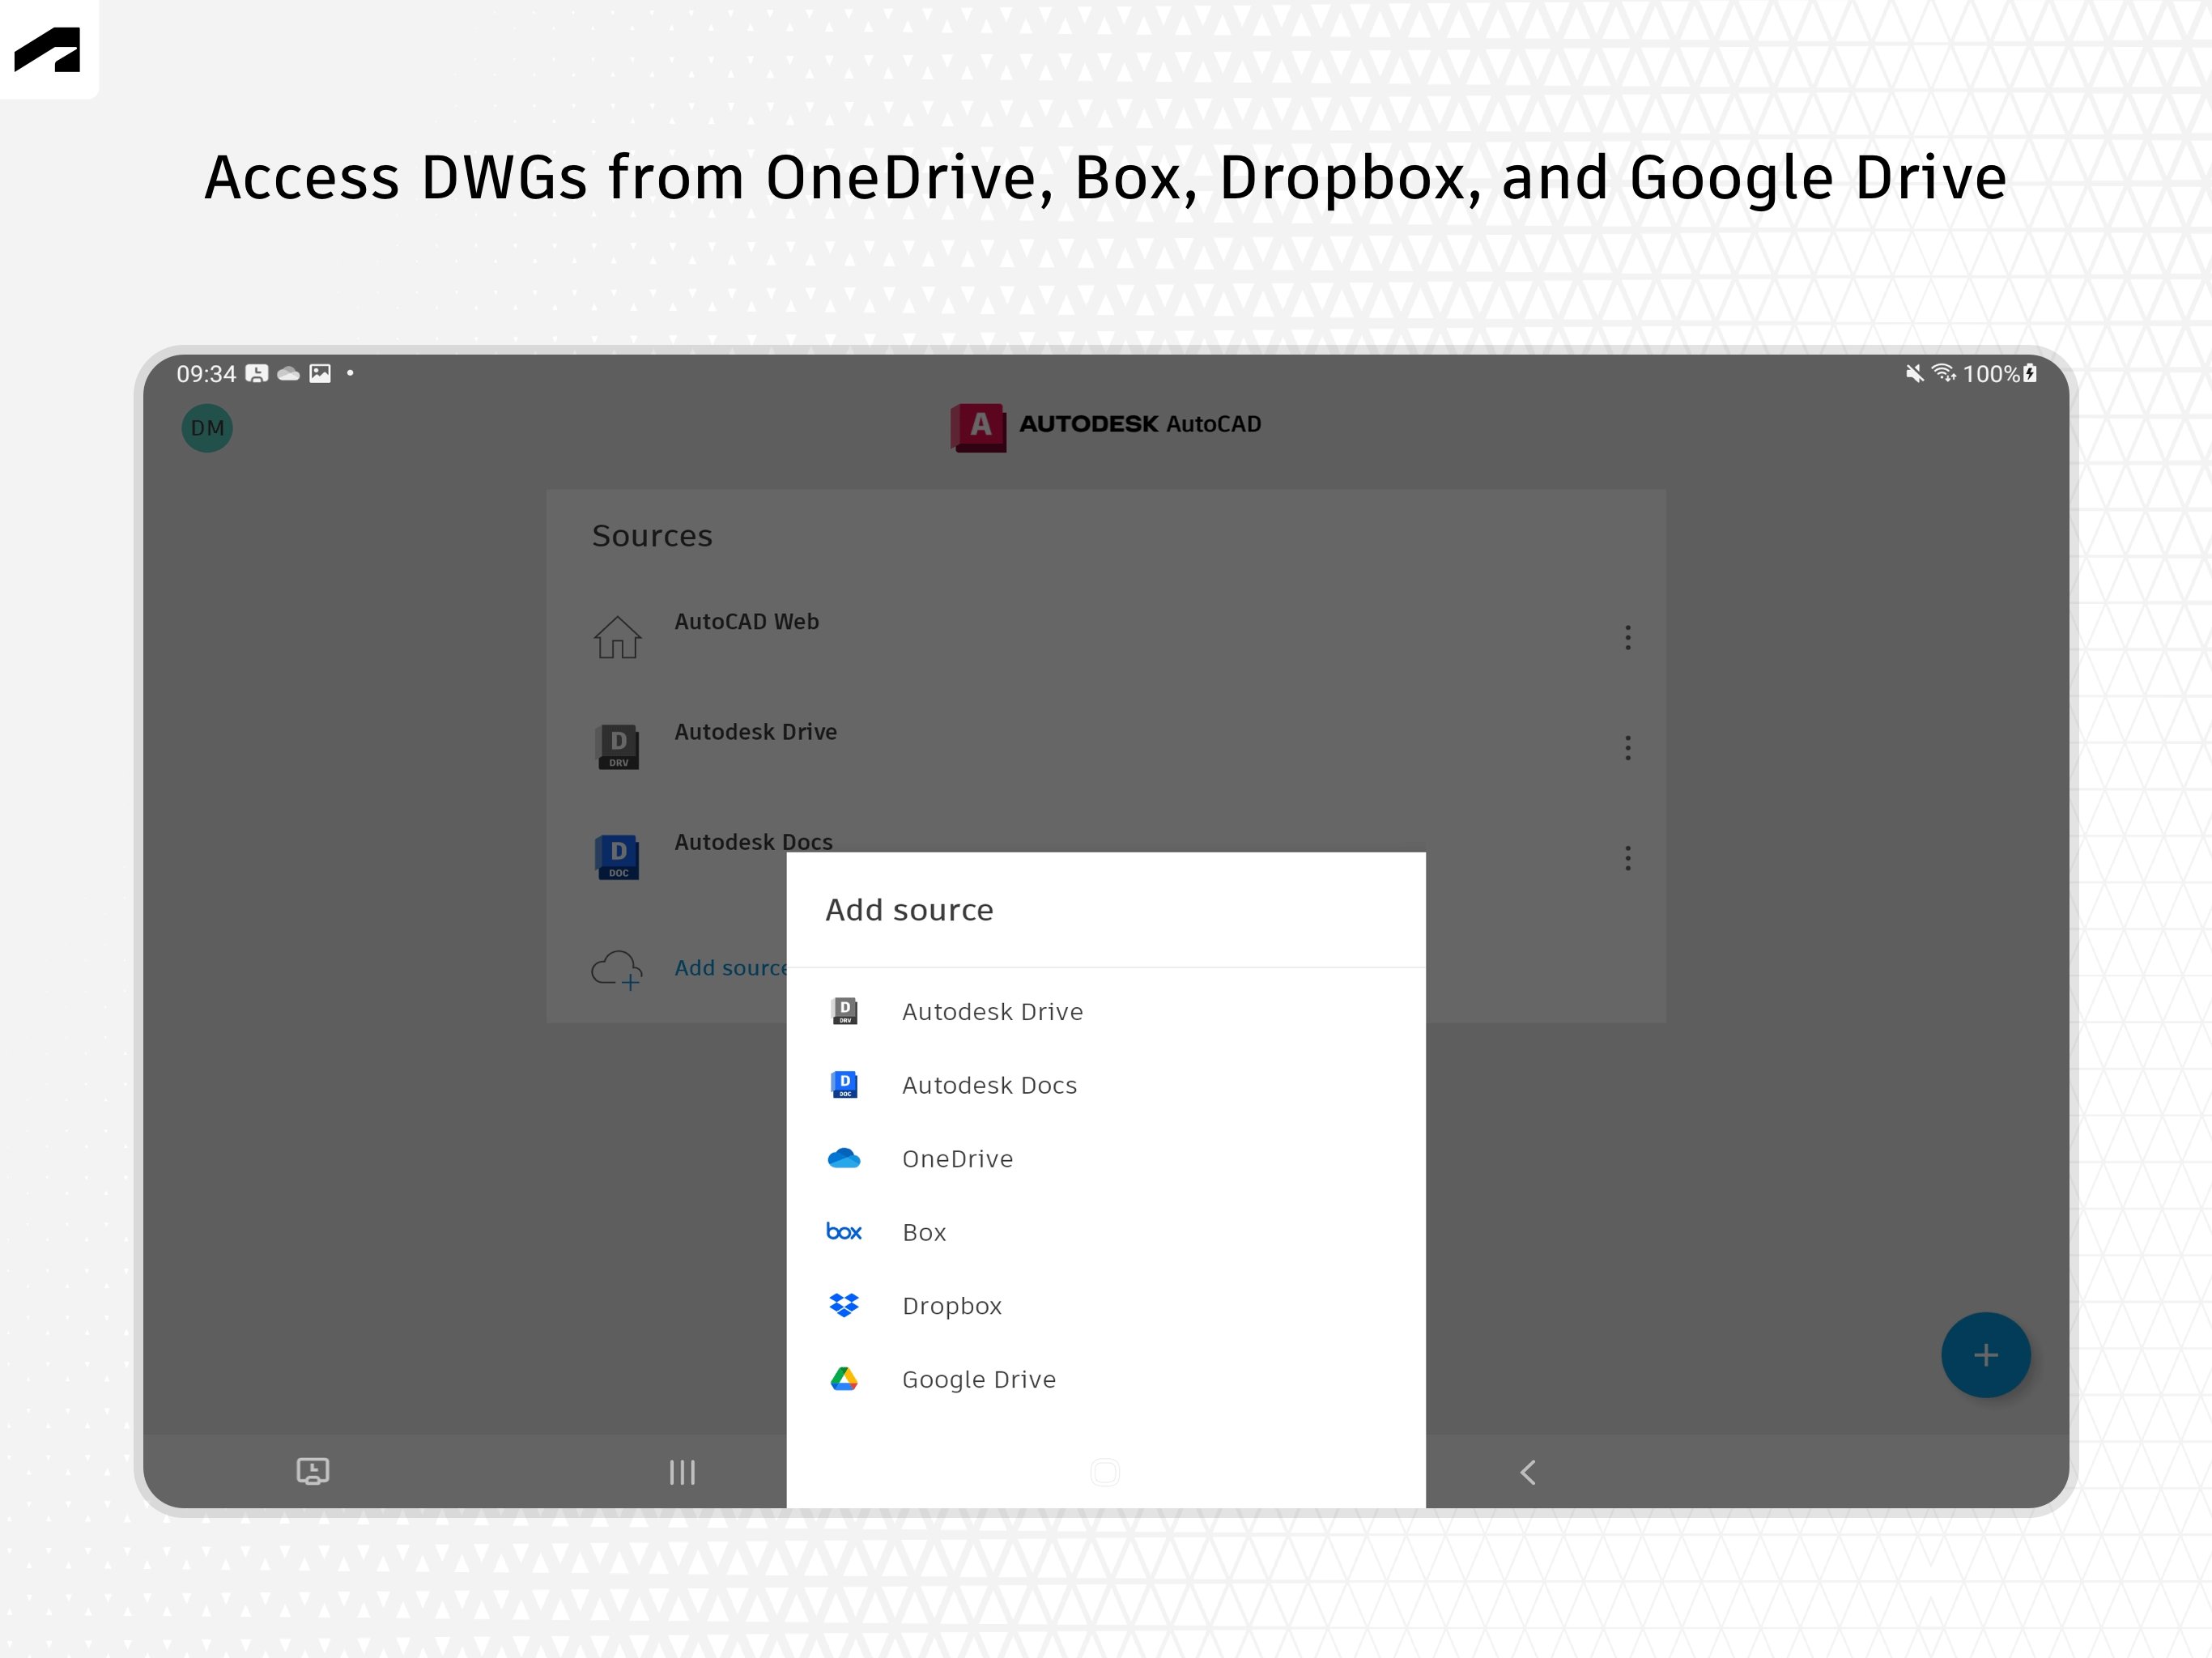This screenshot has height=1658, width=2212.
Task: Click Autodesk Drive icon in dialog
Action: pyautogui.click(x=844, y=1011)
